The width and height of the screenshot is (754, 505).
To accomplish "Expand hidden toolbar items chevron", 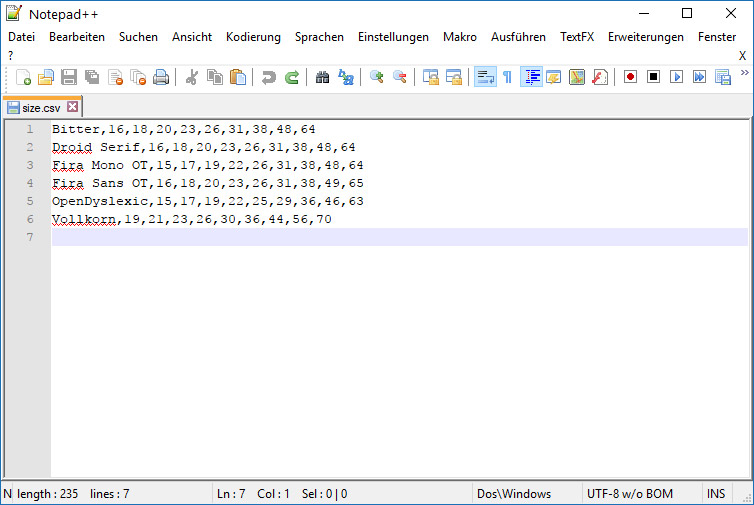I will tap(744, 73).
